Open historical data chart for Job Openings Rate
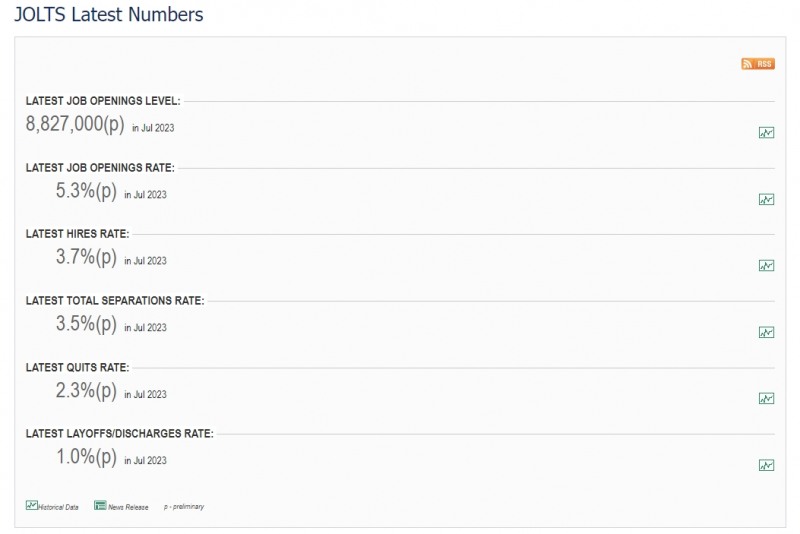Viewport: 800px width, 534px height. click(x=766, y=199)
